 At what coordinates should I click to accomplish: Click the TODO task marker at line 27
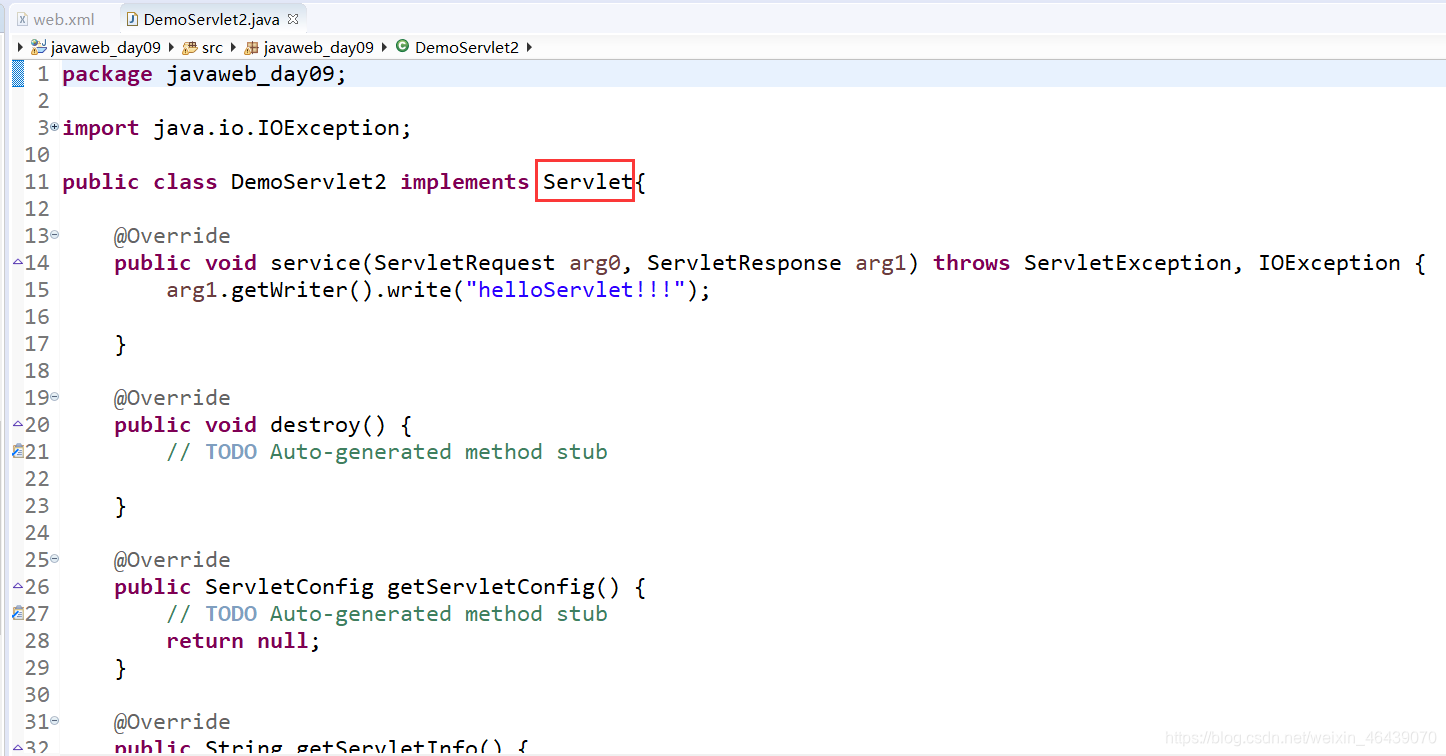[18, 613]
